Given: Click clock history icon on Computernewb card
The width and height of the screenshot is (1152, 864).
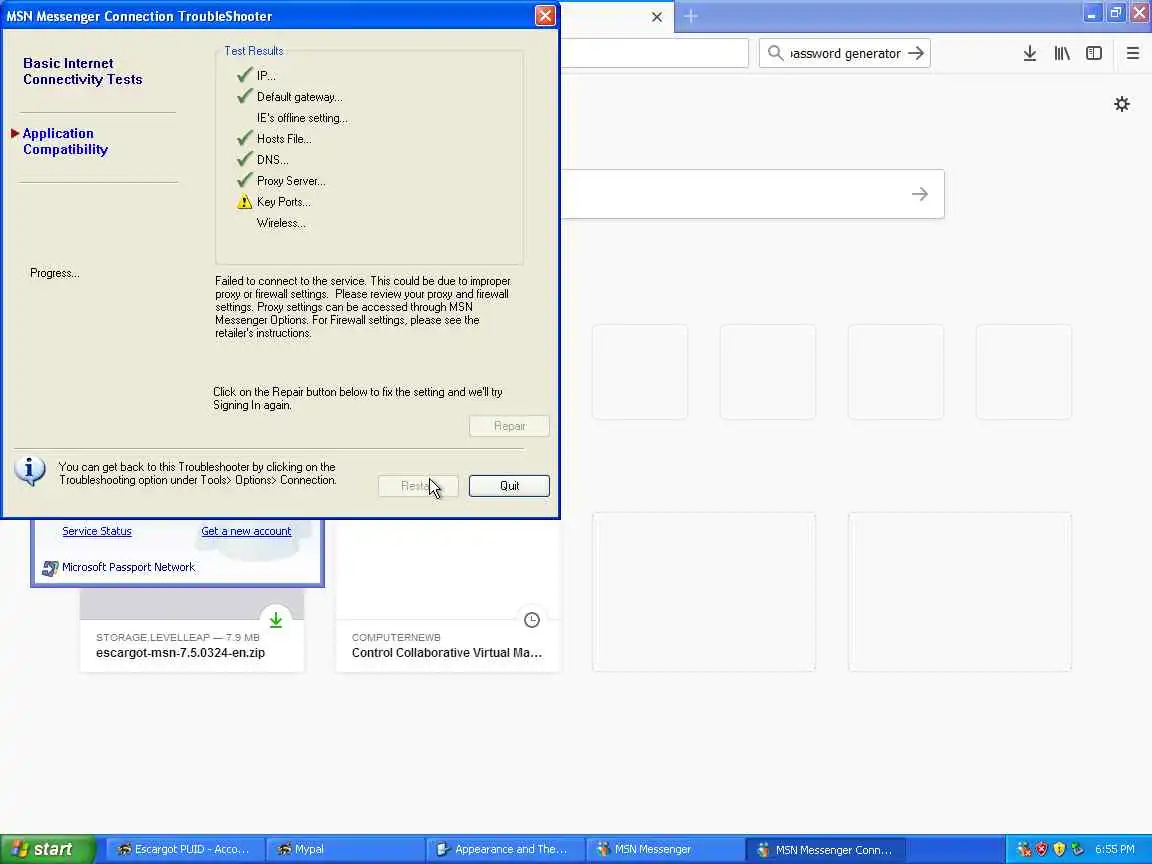Looking at the screenshot, I should pyautogui.click(x=532, y=620).
